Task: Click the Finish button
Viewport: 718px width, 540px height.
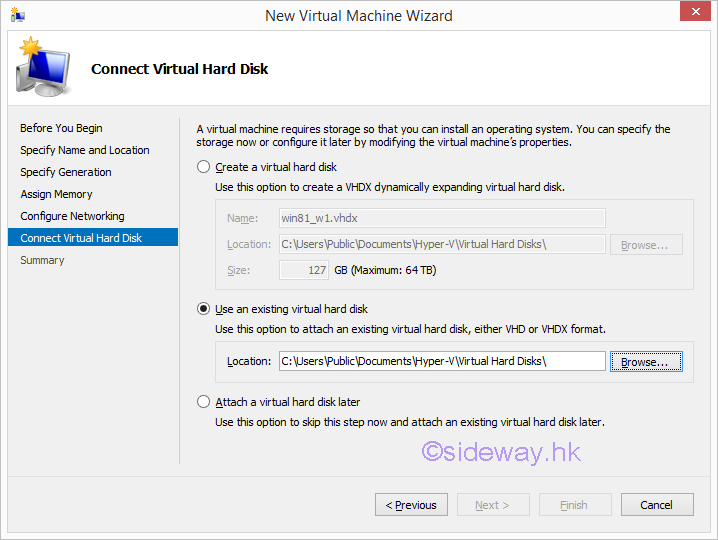Action: [574, 505]
